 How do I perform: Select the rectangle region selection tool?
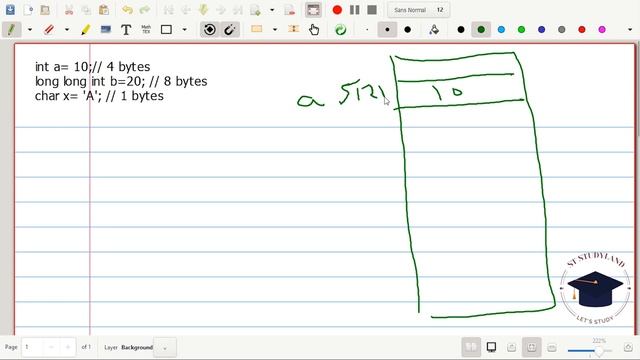pyautogui.click(x=256, y=29)
